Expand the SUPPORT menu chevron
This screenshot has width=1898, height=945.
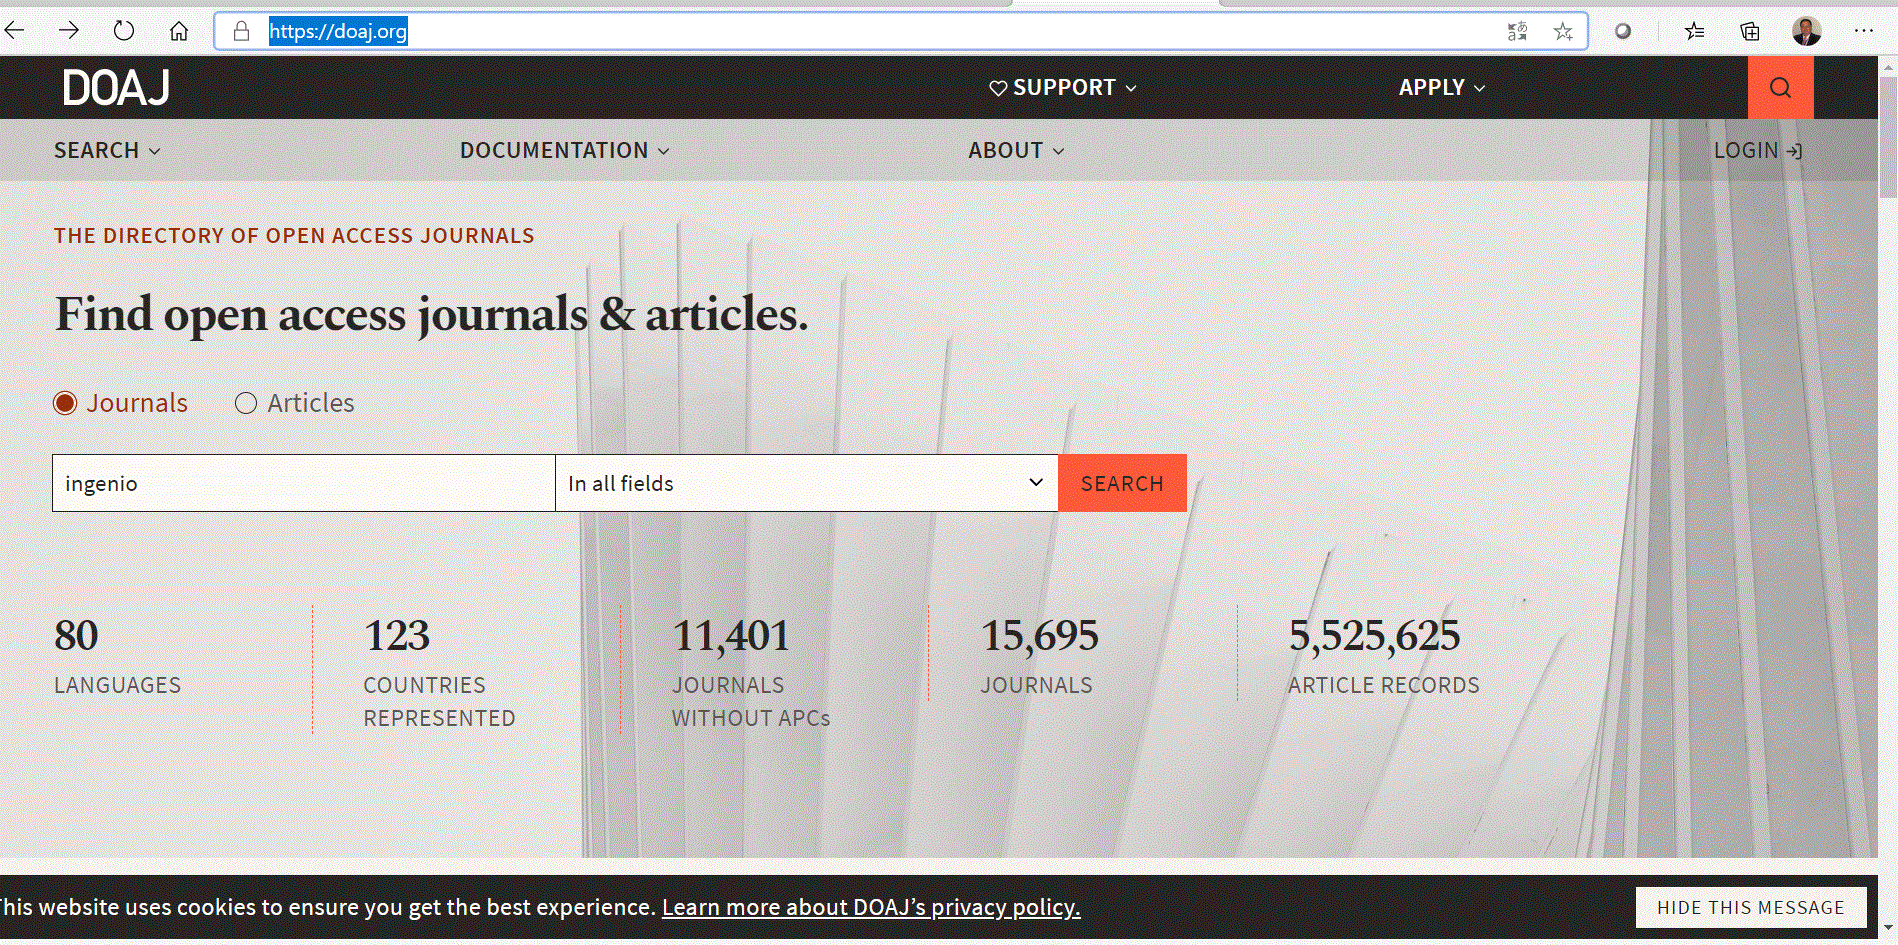pyautogui.click(x=1131, y=88)
